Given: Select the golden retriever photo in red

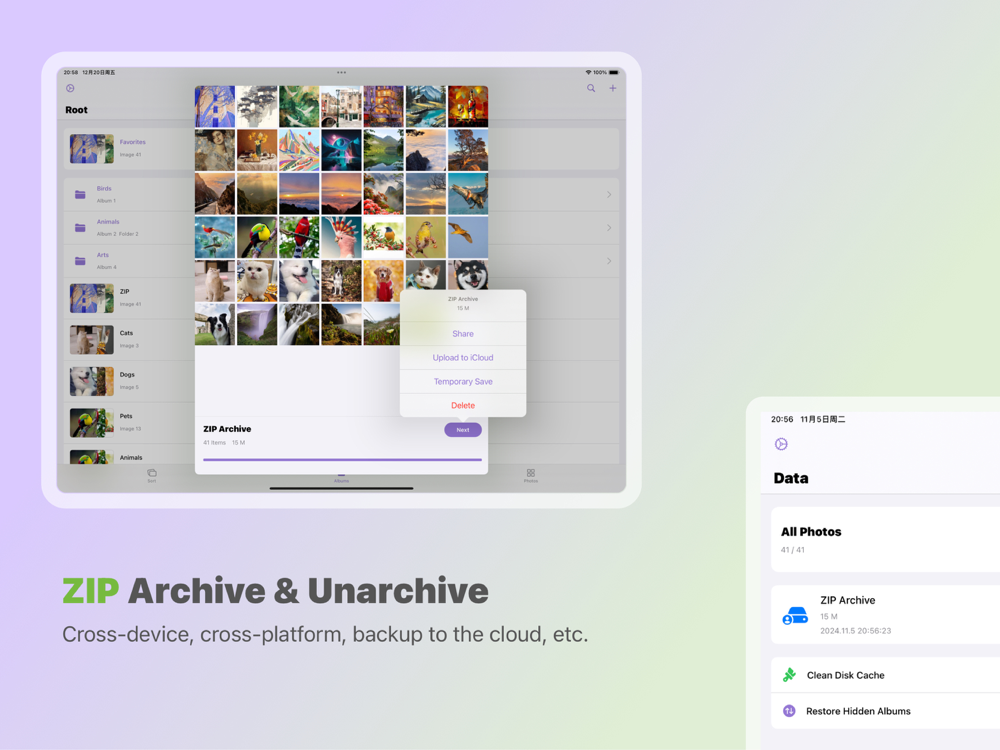Looking at the screenshot, I should (x=383, y=281).
